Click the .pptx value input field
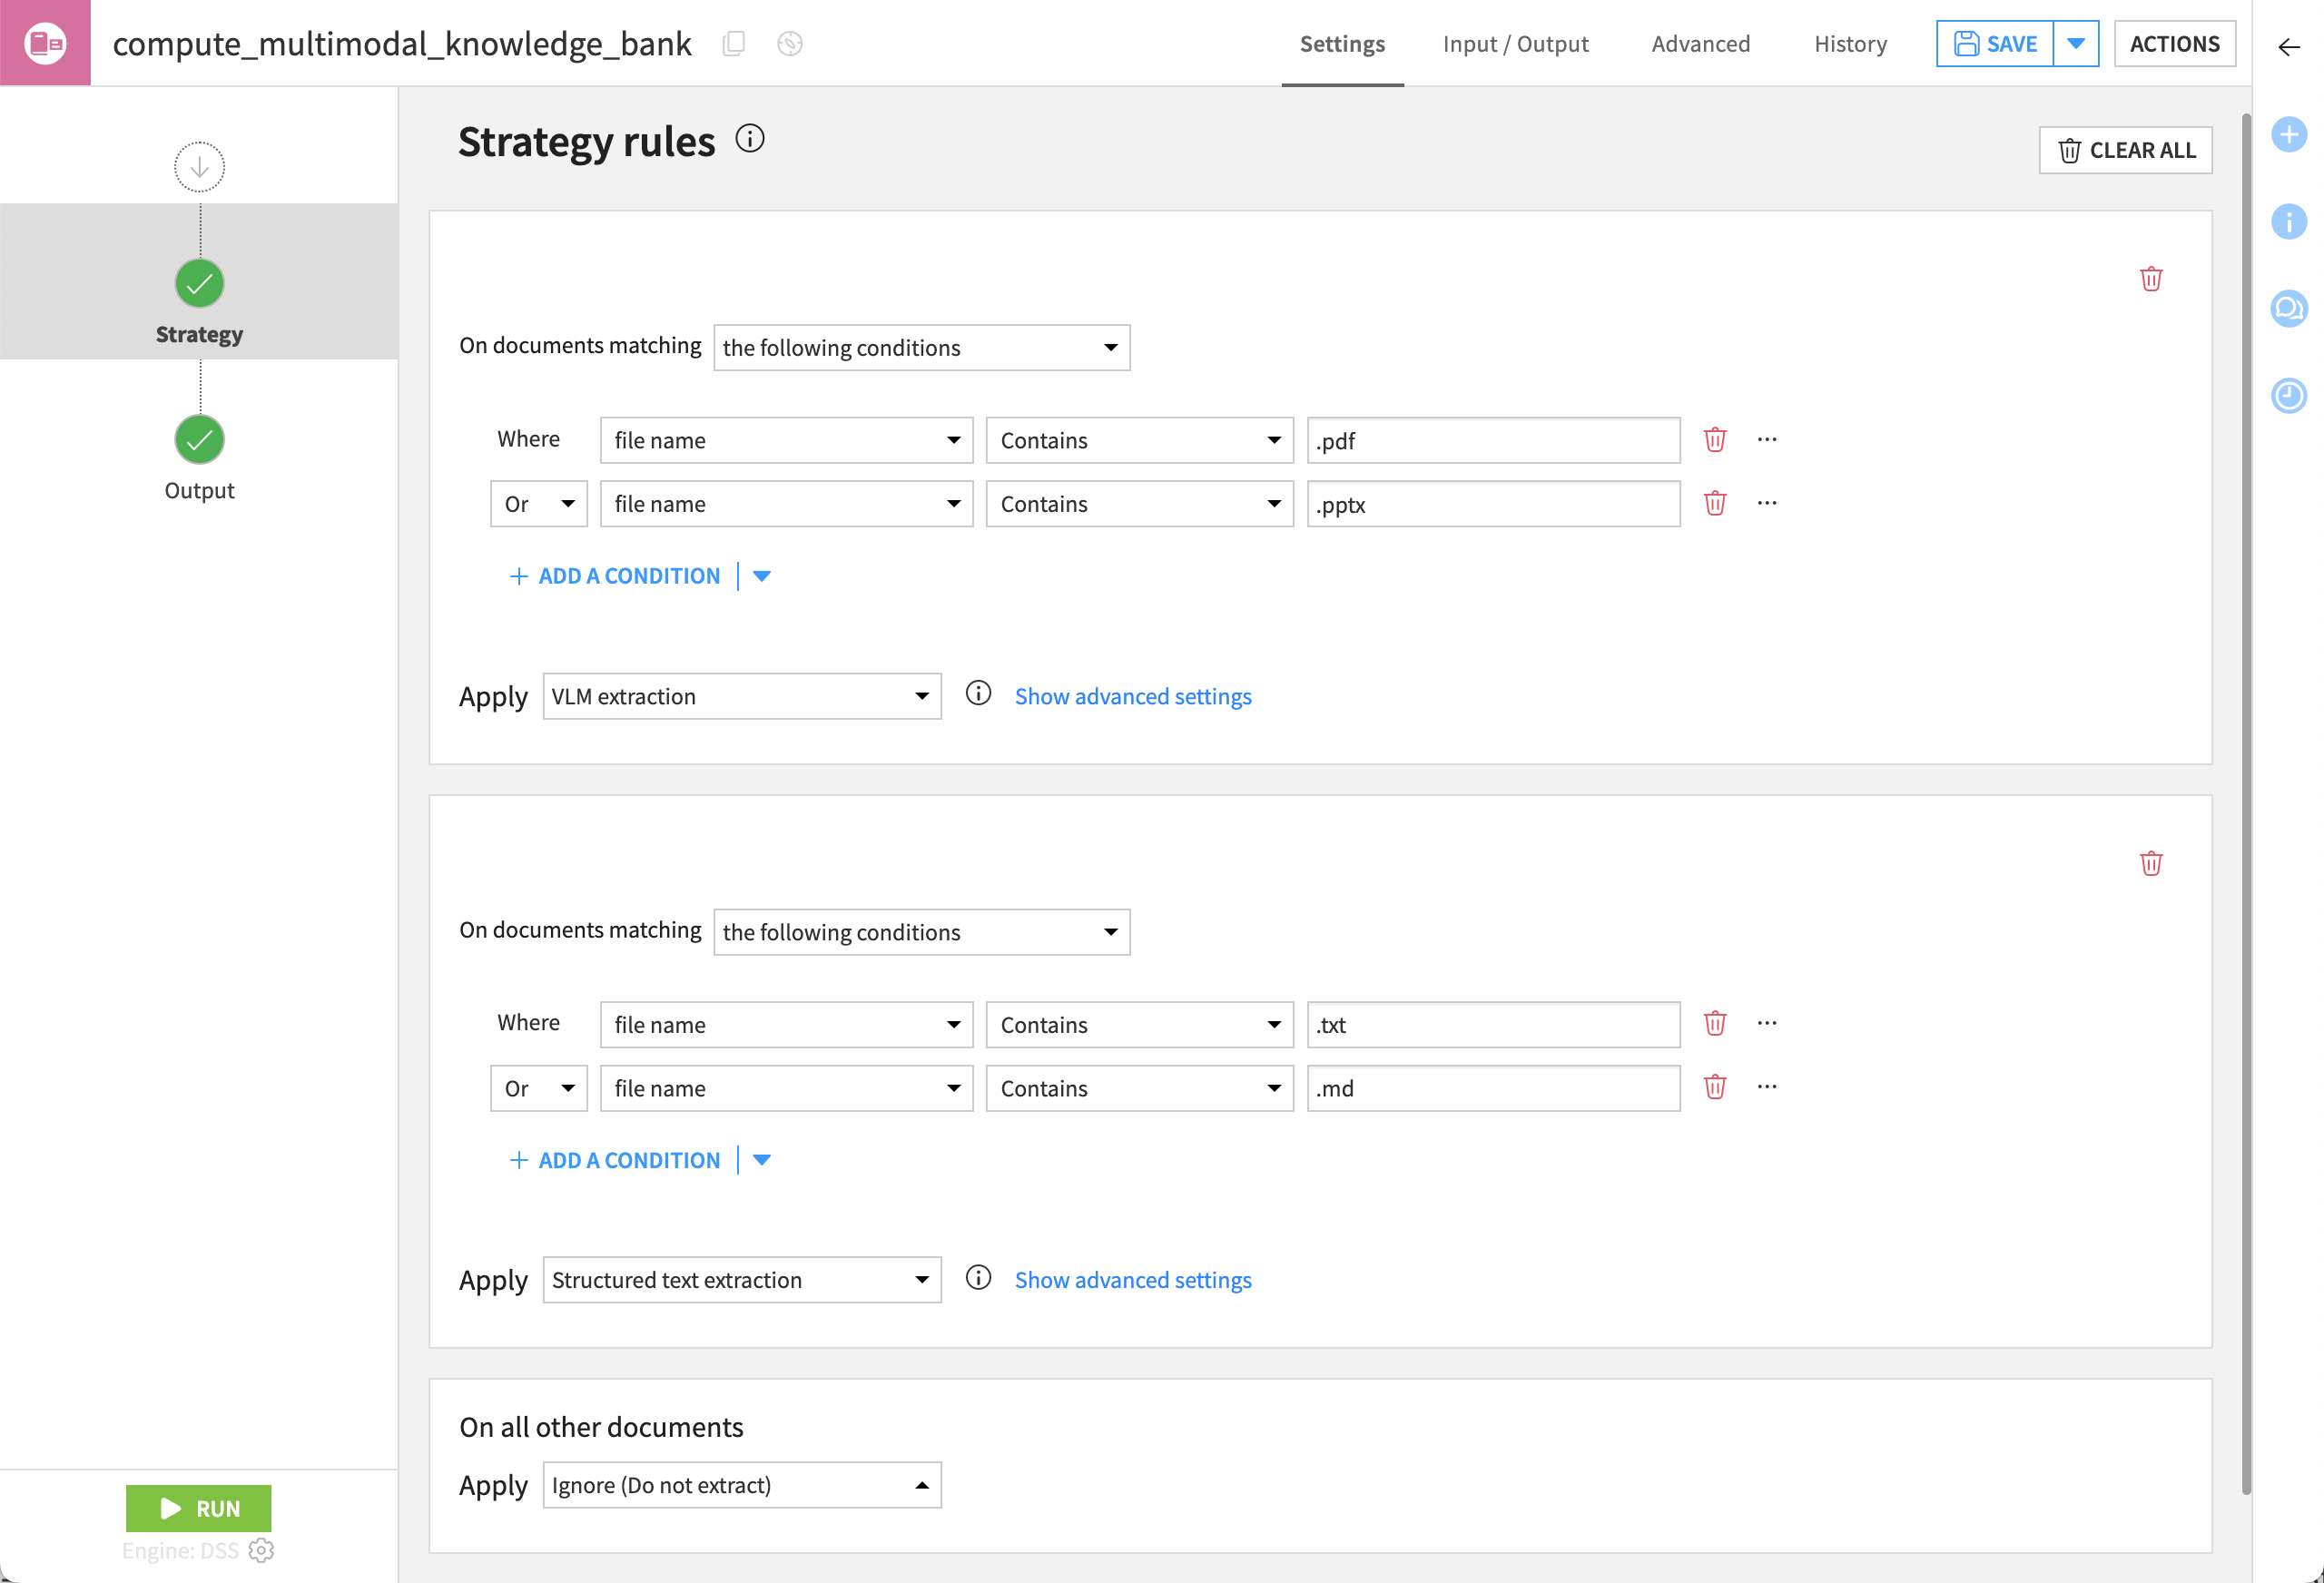2324x1583 pixels. (1493, 504)
